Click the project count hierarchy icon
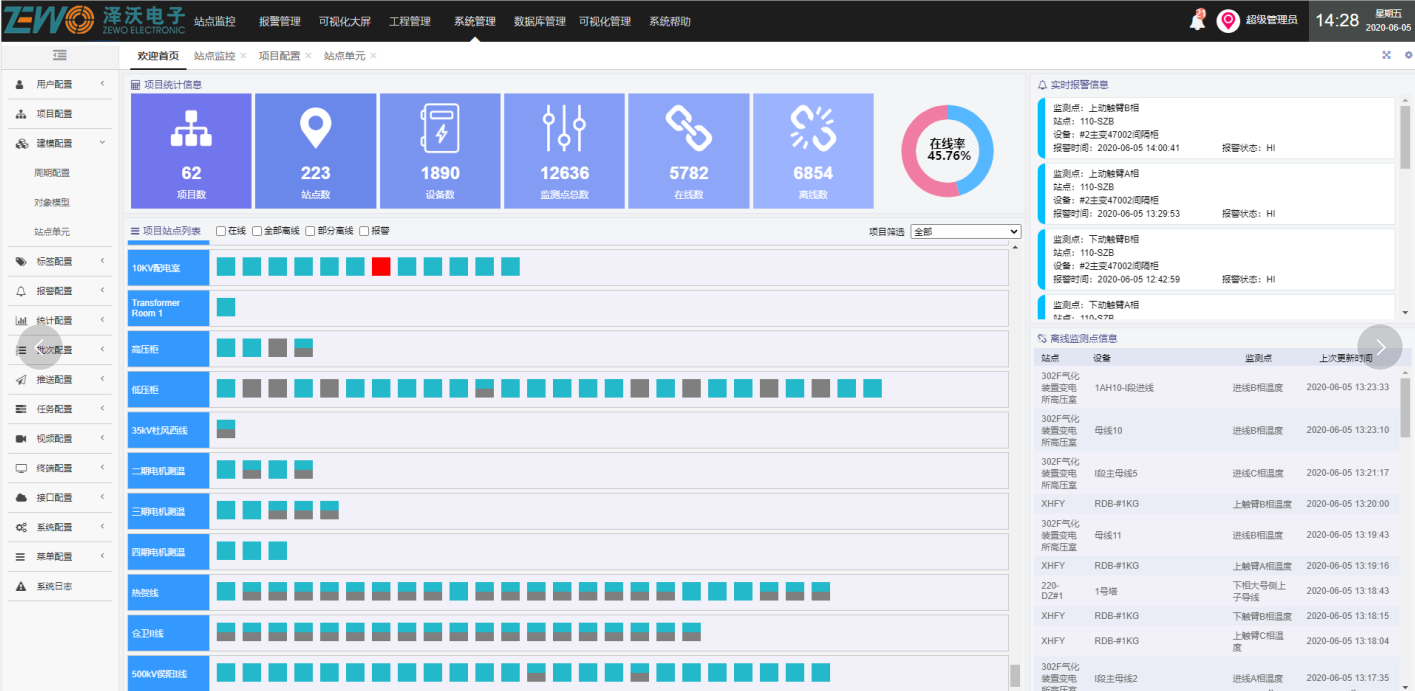This screenshot has height=691, width=1415. click(x=192, y=128)
